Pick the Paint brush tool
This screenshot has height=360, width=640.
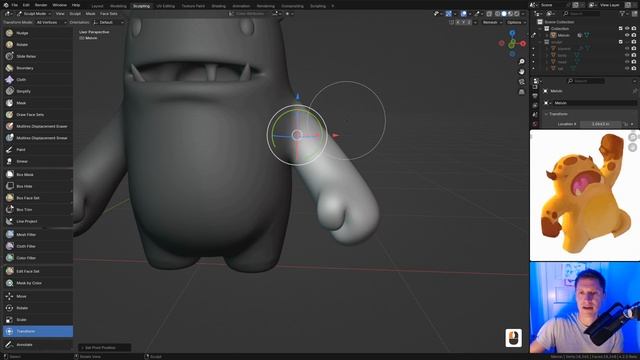pos(38,150)
